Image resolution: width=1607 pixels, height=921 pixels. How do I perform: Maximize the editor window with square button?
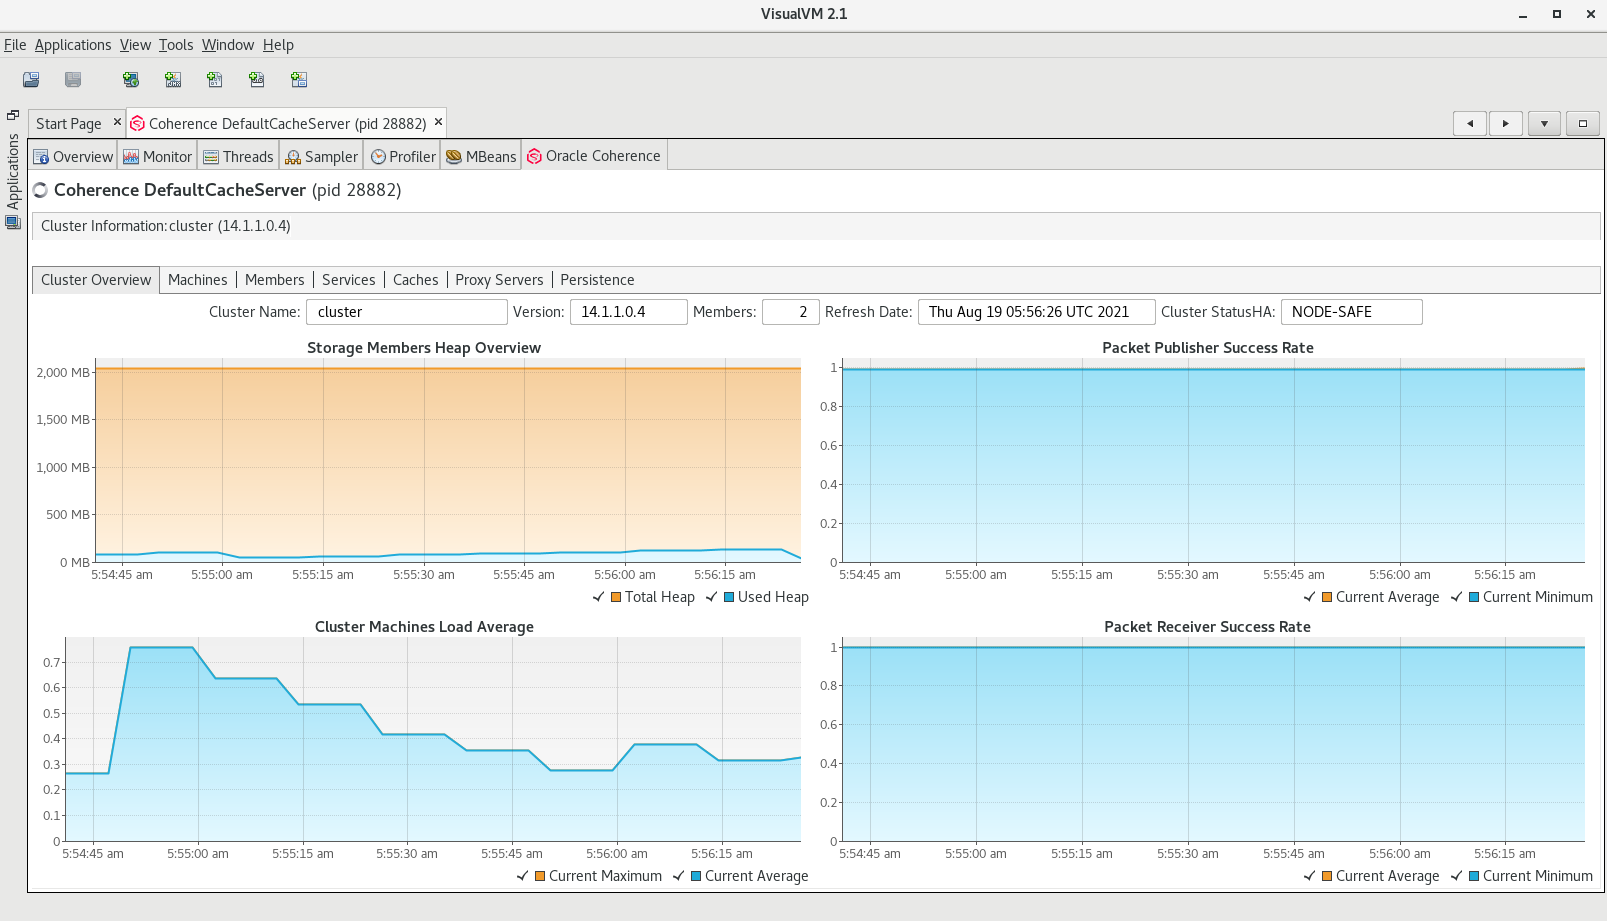coord(1582,124)
